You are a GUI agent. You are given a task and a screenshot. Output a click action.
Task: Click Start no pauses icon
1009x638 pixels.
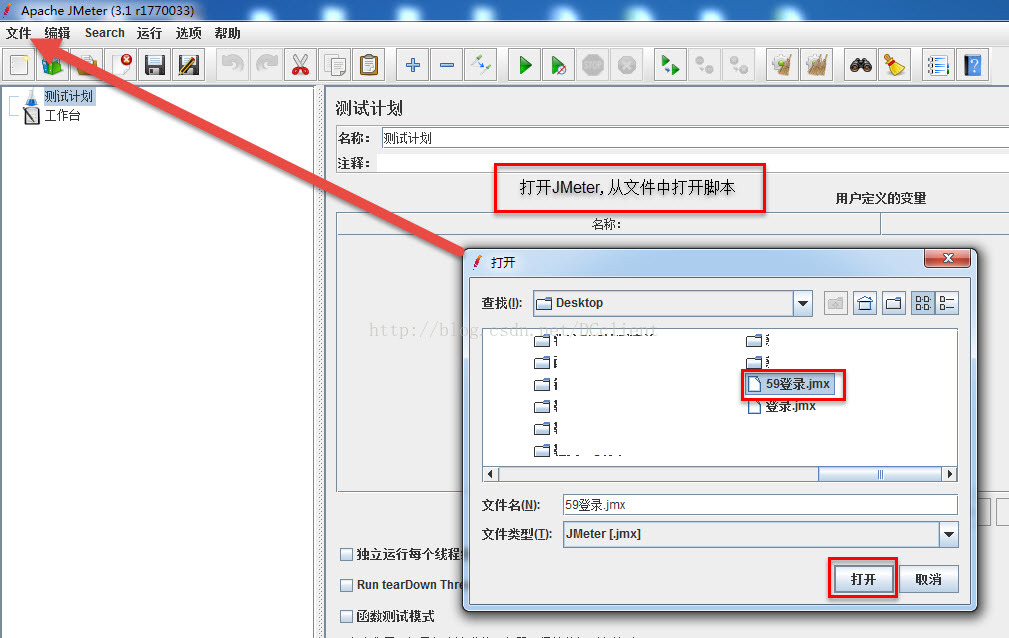coord(559,65)
